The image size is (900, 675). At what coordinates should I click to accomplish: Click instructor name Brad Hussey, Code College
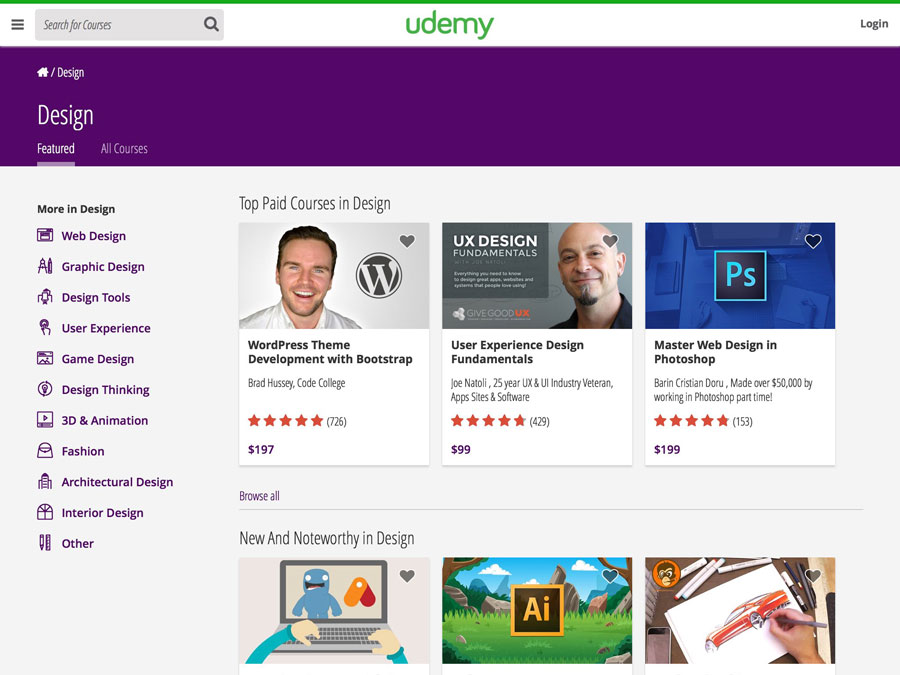point(297,383)
